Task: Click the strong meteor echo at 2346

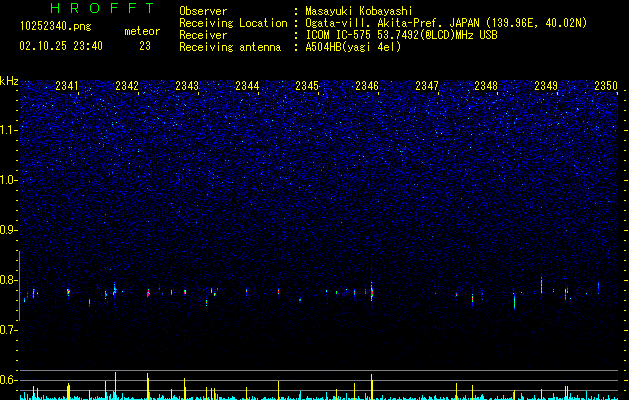Action: point(372,292)
